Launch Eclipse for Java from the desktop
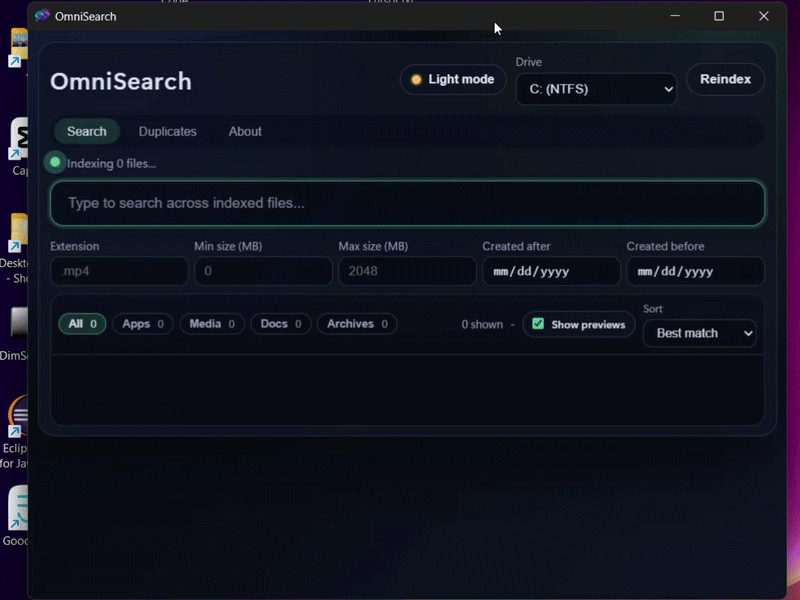The height and width of the screenshot is (600, 800). [x=15, y=420]
